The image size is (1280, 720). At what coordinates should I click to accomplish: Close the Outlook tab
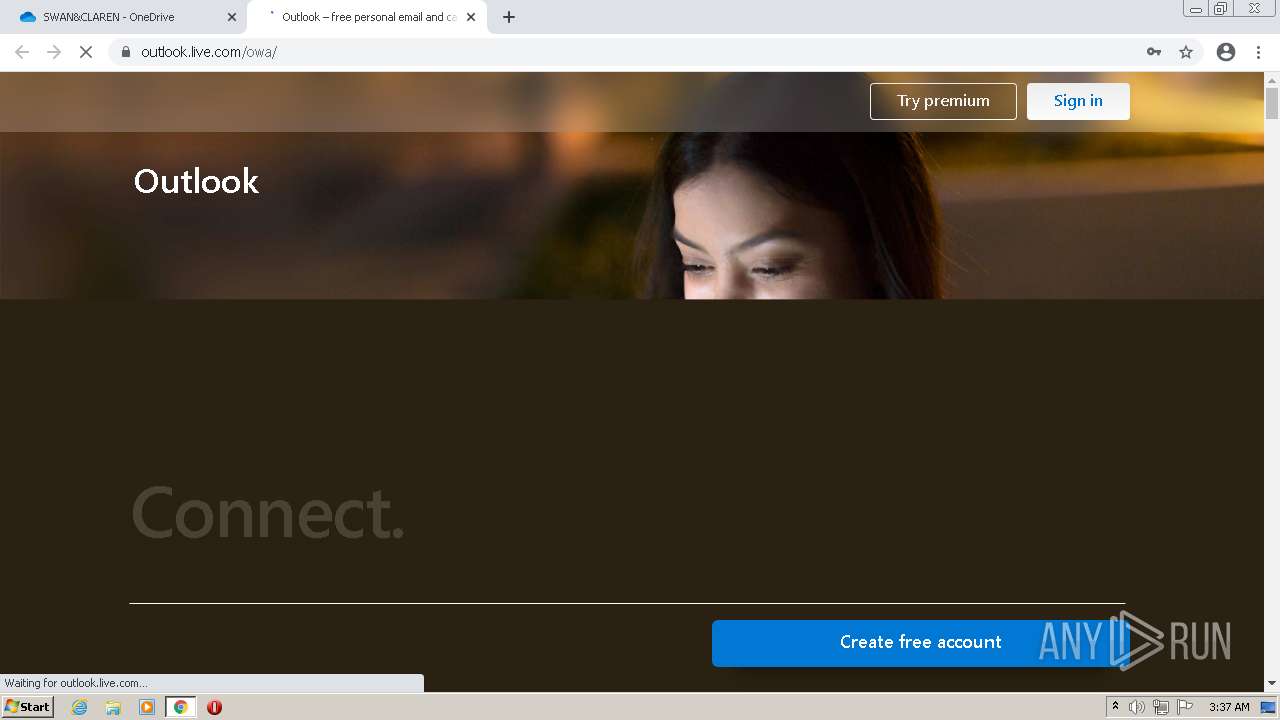pyautogui.click(x=471, y=17)
